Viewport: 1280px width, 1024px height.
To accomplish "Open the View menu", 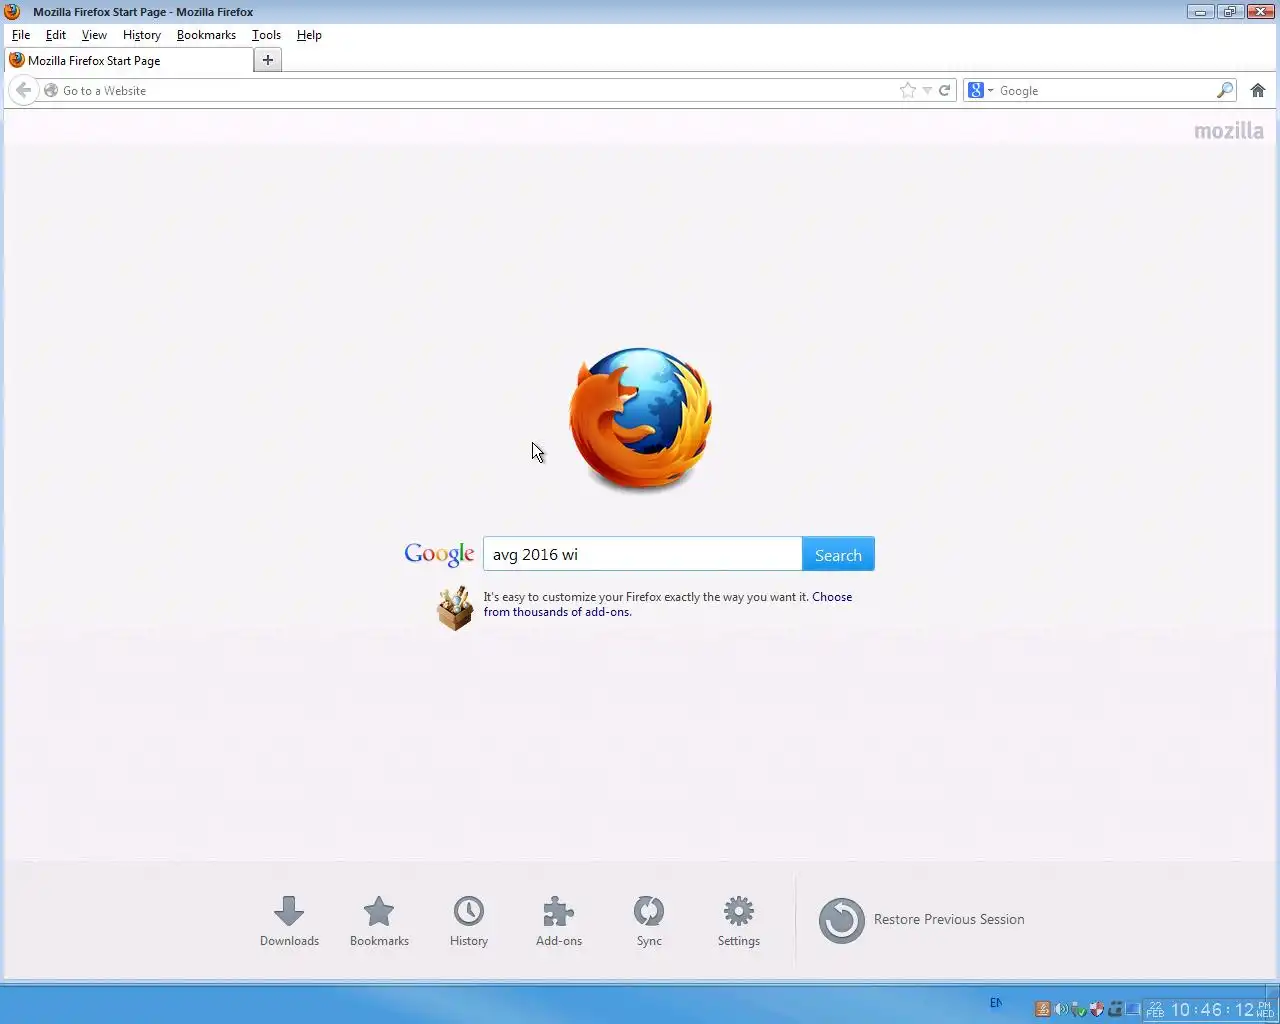I will (x=94, y=34).
